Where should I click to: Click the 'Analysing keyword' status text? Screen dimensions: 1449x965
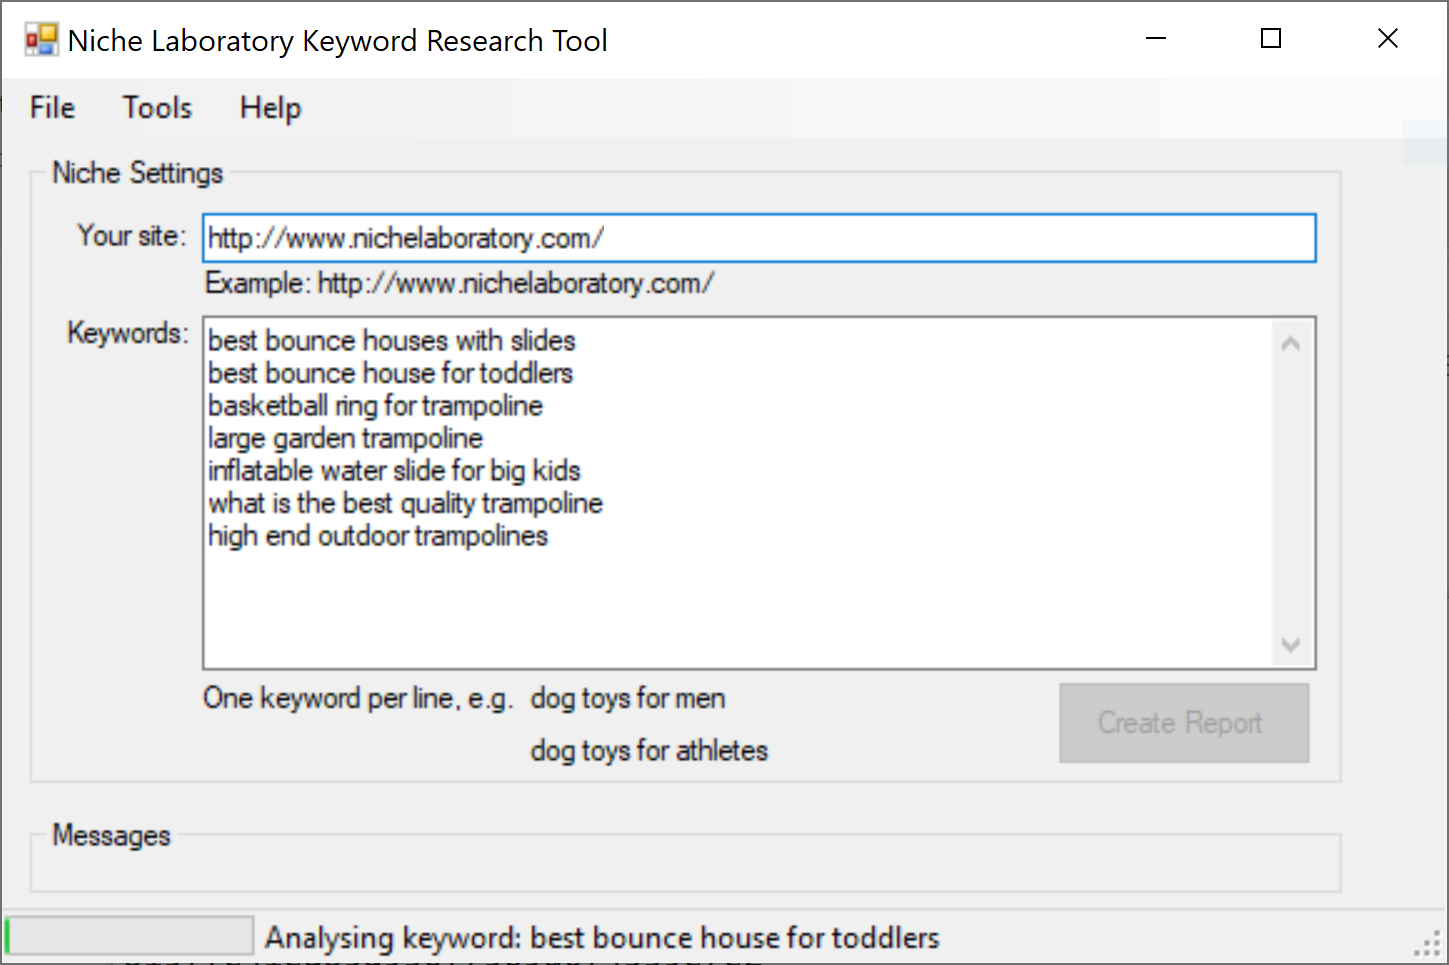pos(602,938)
